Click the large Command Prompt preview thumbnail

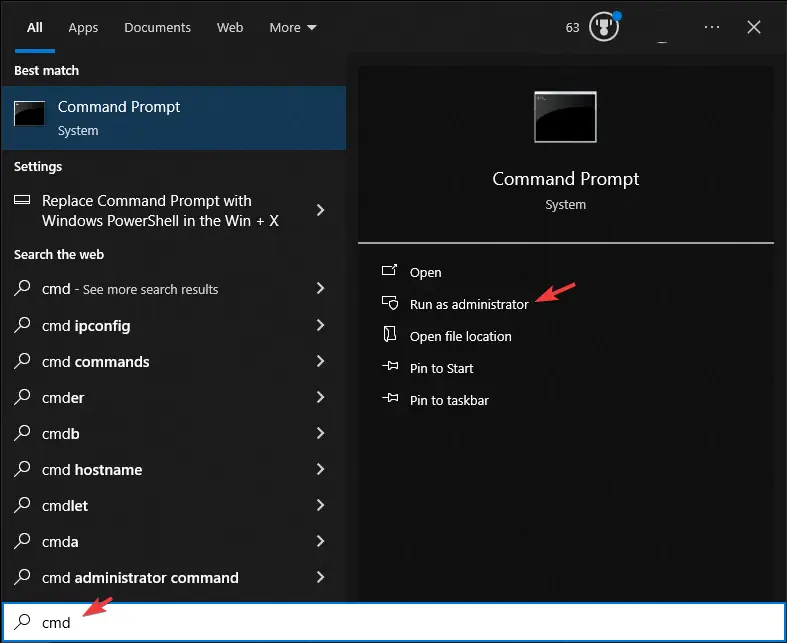tap(565, 117)
